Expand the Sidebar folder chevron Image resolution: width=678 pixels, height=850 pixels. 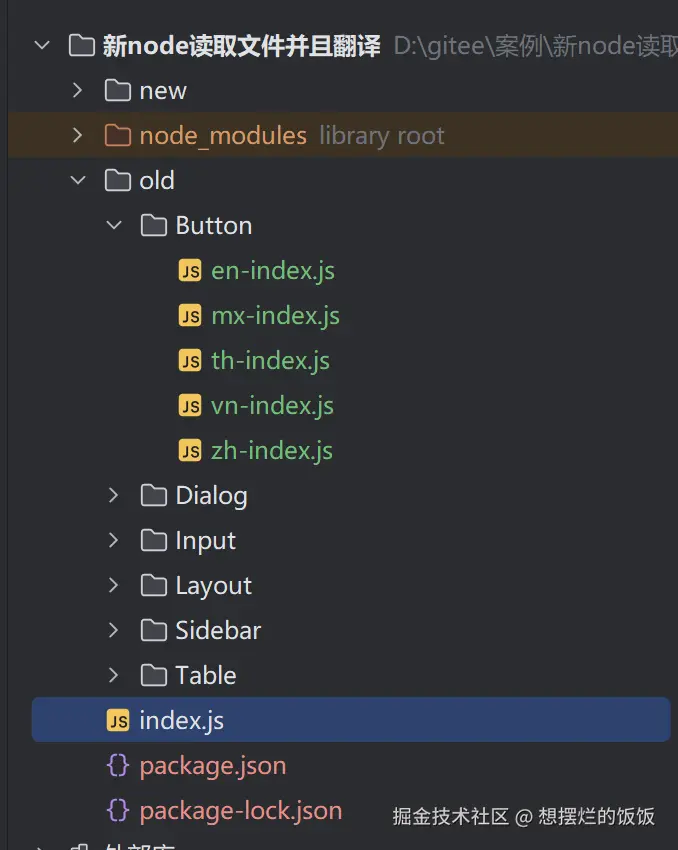pyautogui.click(x=114, y=631)
